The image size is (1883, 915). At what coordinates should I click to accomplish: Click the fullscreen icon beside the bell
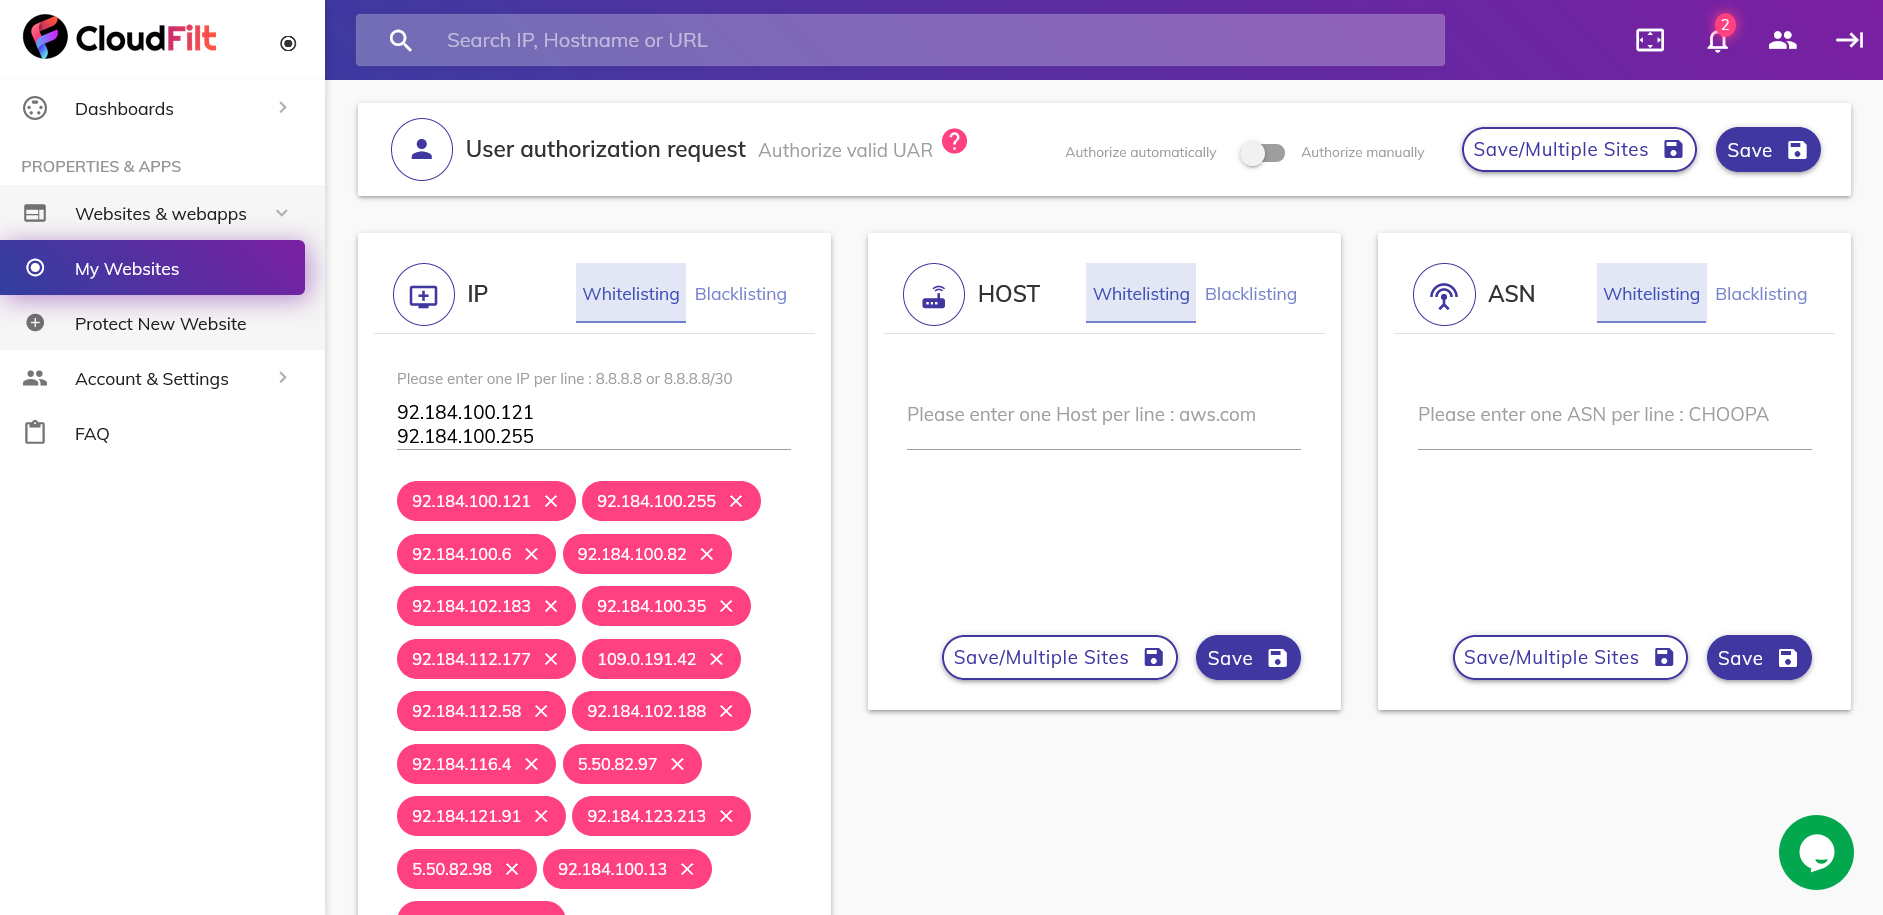coord(1649,40)
